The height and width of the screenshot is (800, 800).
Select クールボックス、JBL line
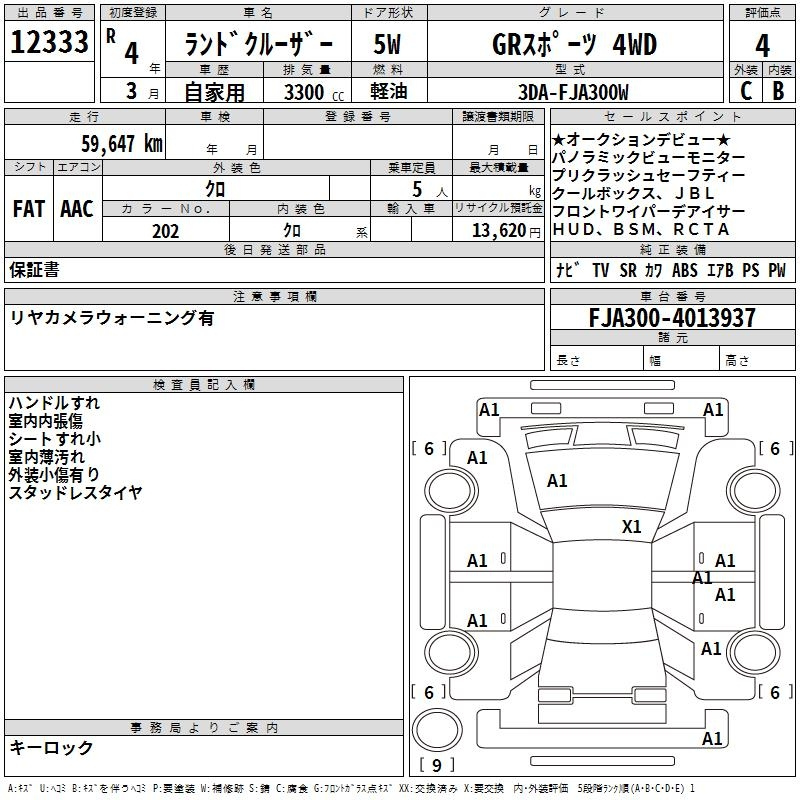pos(633,193)
